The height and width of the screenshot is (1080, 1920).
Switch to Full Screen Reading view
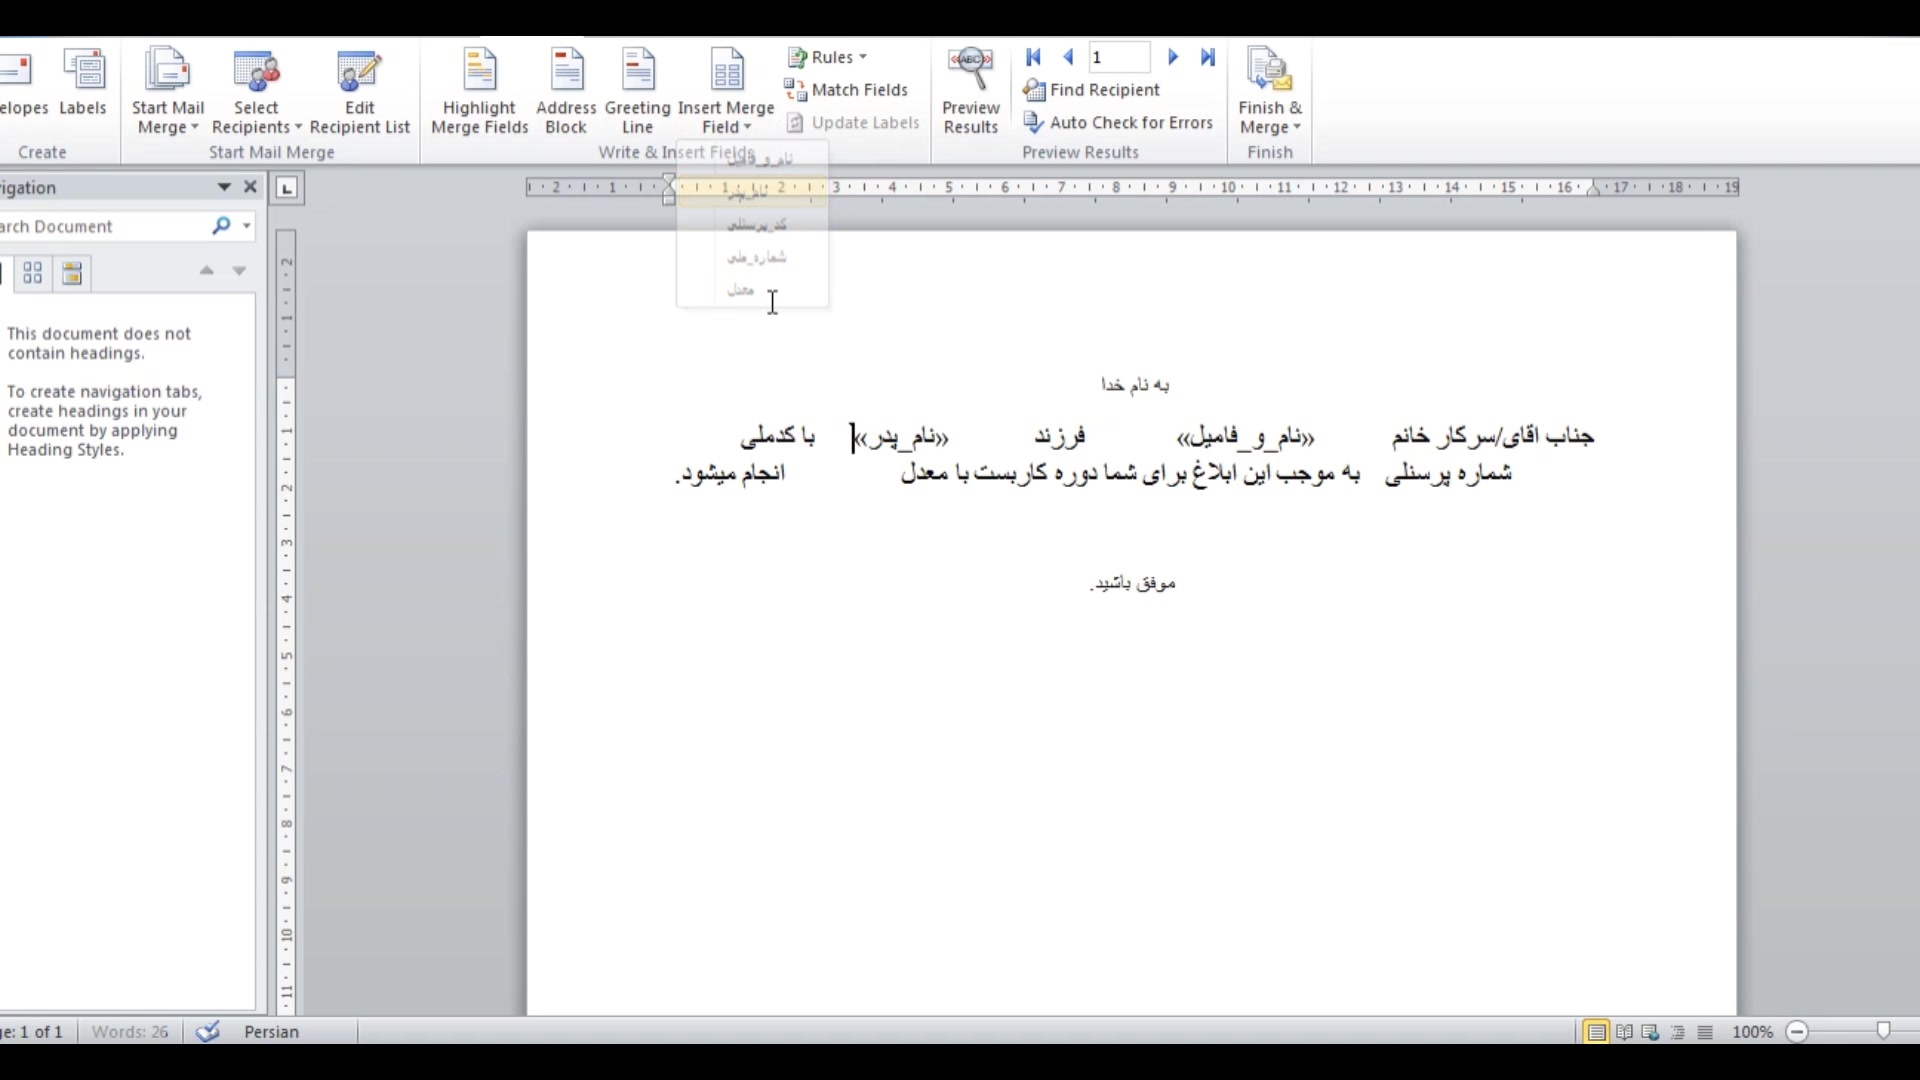[x=1624, y=1032]
